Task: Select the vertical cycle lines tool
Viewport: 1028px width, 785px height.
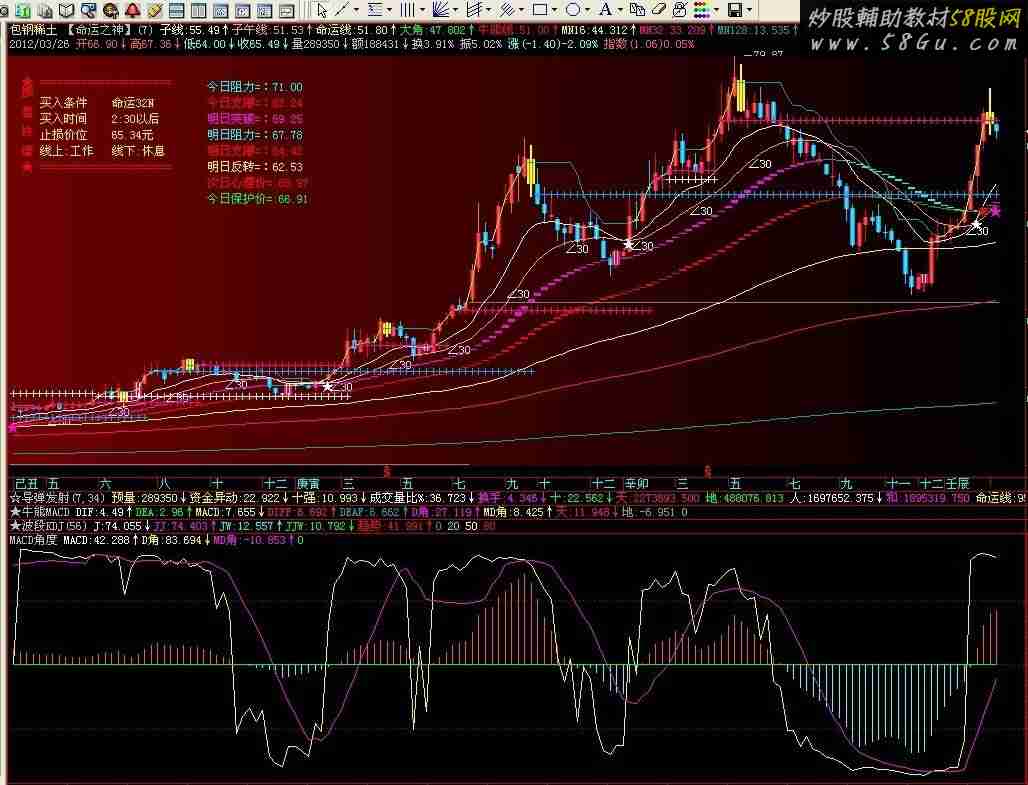Action: (407, 10)
